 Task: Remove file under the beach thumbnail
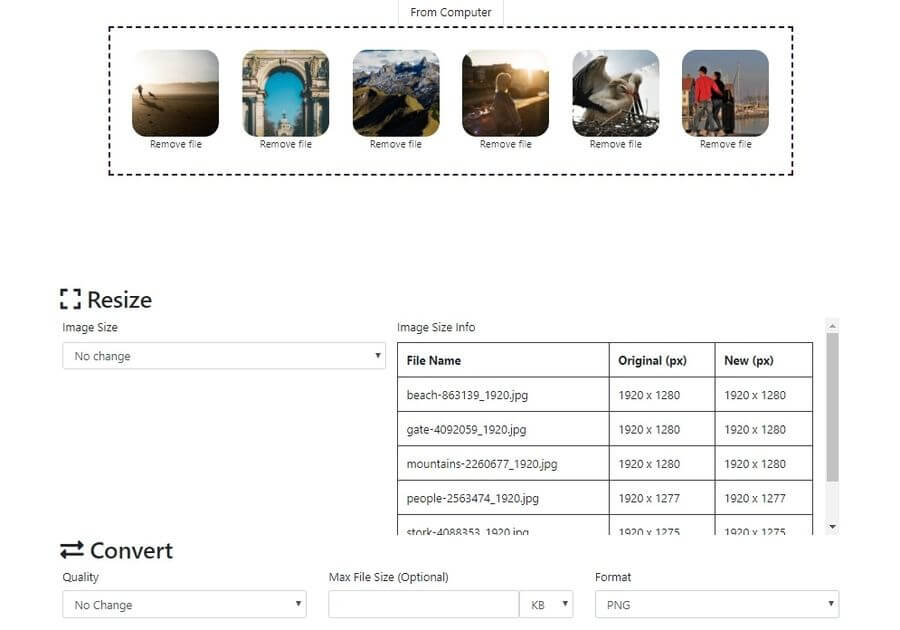click(176, 144)
